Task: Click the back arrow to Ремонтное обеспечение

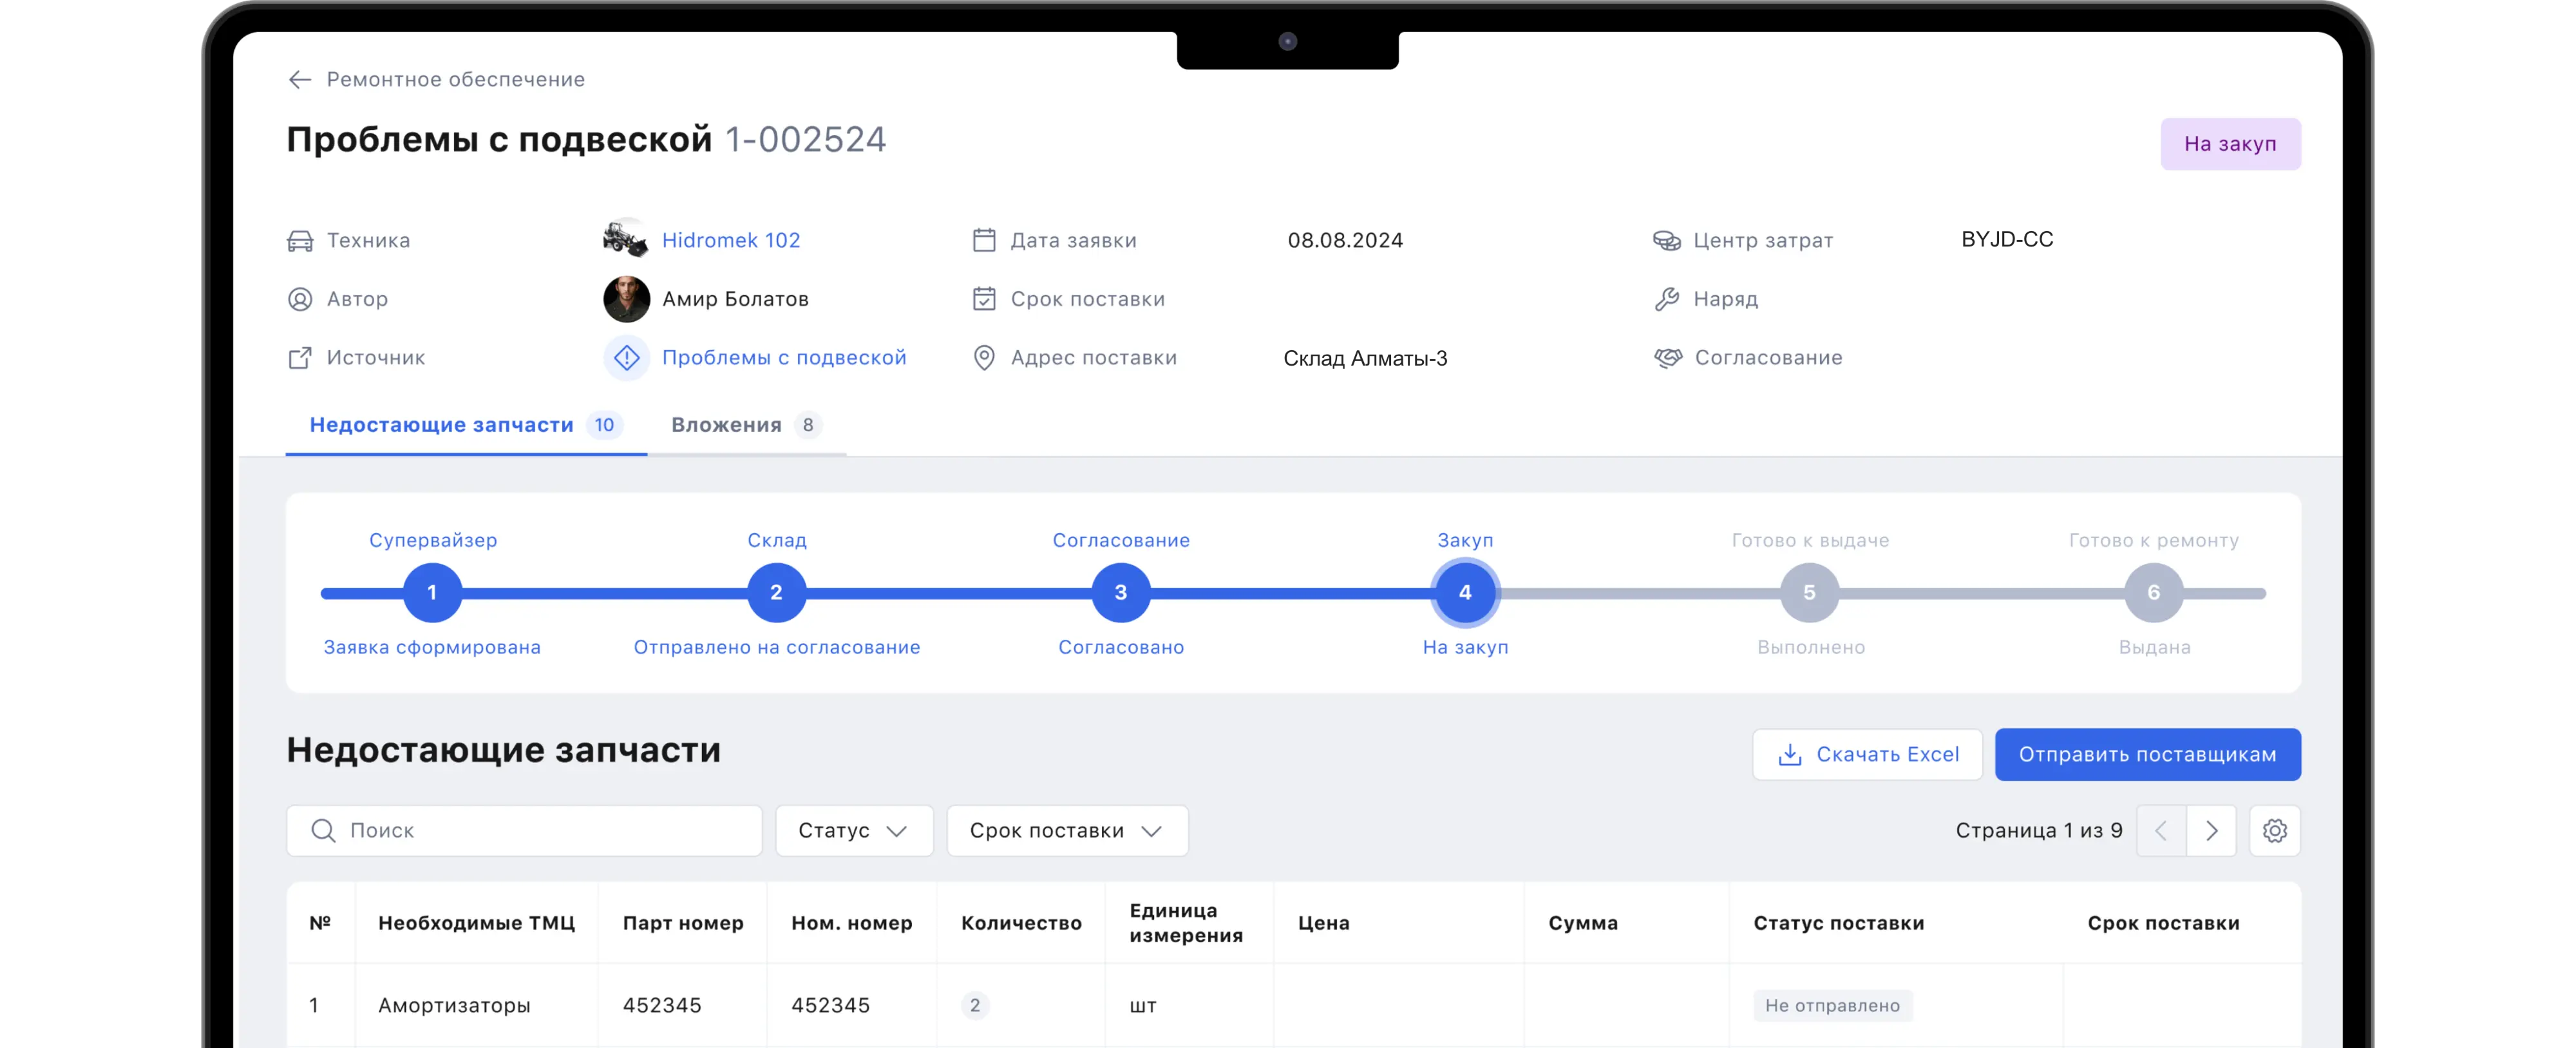Action: click(x=299, y=80)
